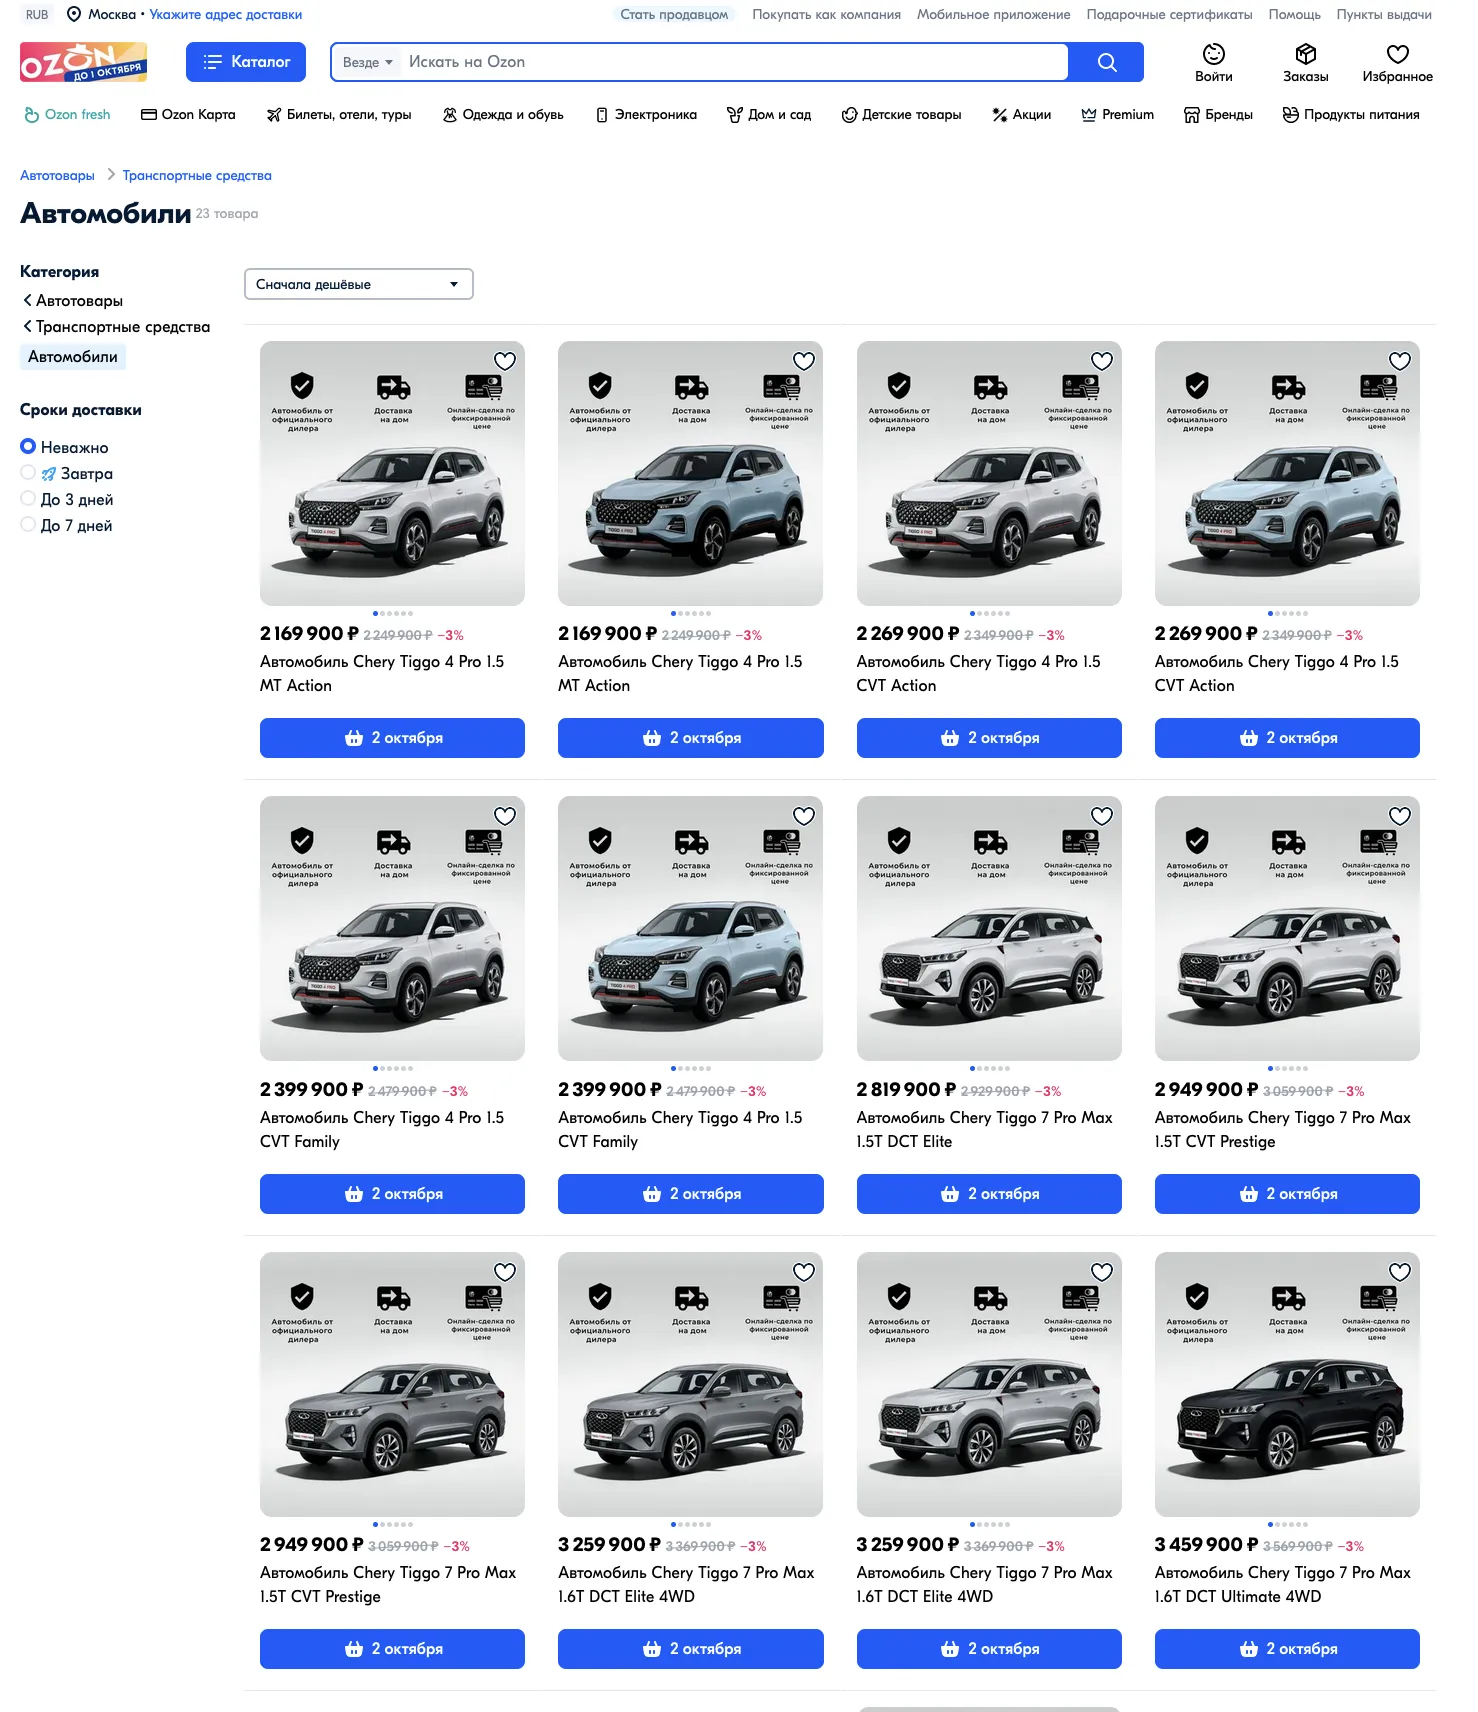Open Подарочные сертификаты link
This screenshot has width=1478, height=1712.
1169,14
